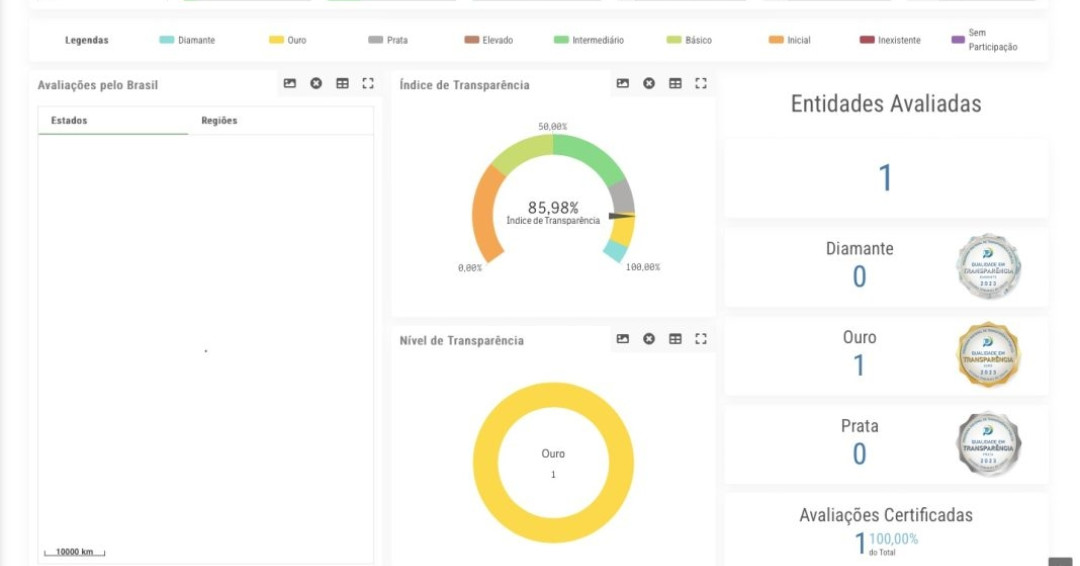Viewport: 1080px width, 566px height.
Task: Select the Estados tab
Action: point(69,121)
